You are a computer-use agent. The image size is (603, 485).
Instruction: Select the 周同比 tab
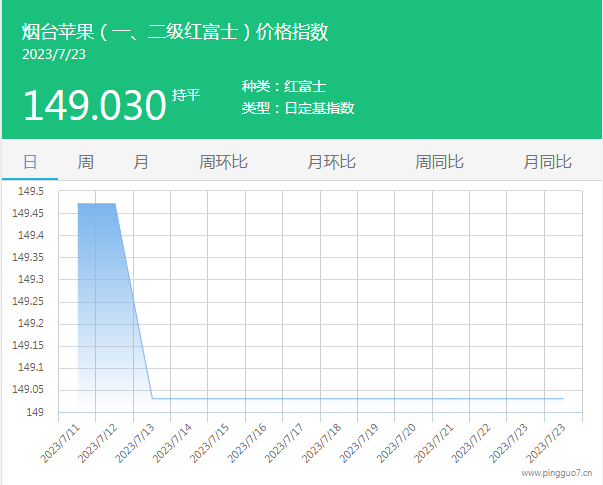[x=440, y=162]
